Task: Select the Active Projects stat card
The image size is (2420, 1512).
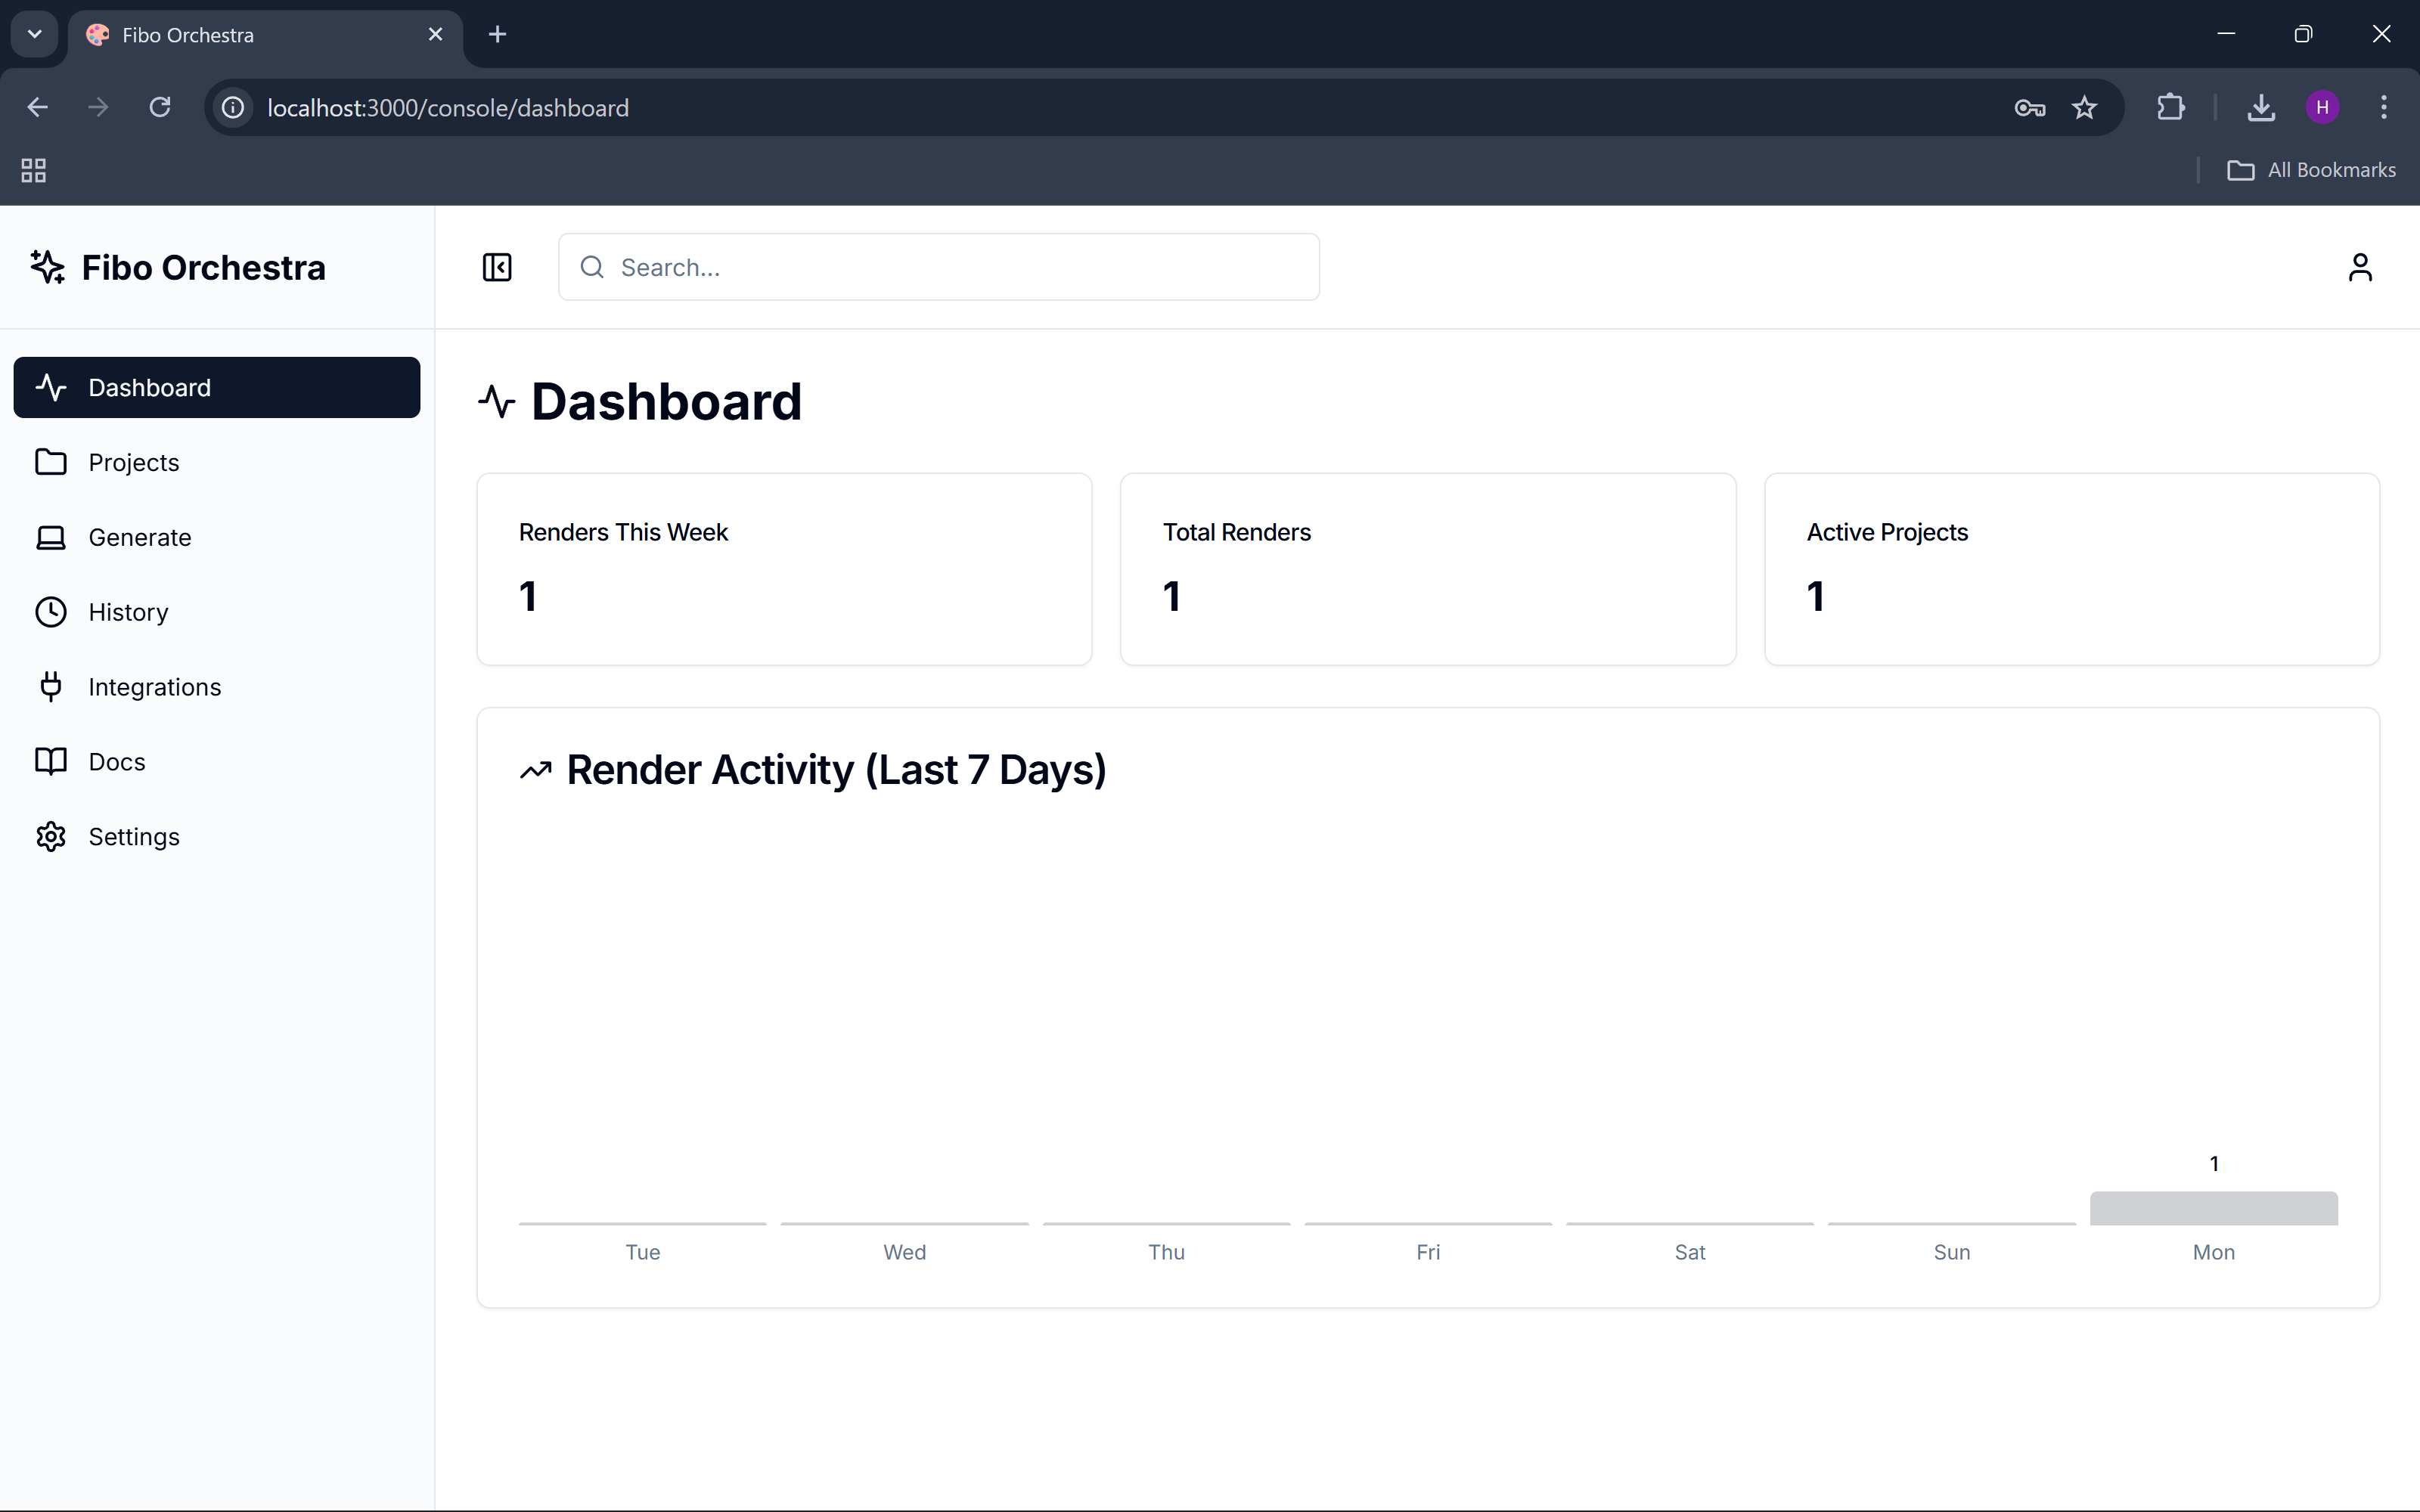Action: [x=2071, y=568]
